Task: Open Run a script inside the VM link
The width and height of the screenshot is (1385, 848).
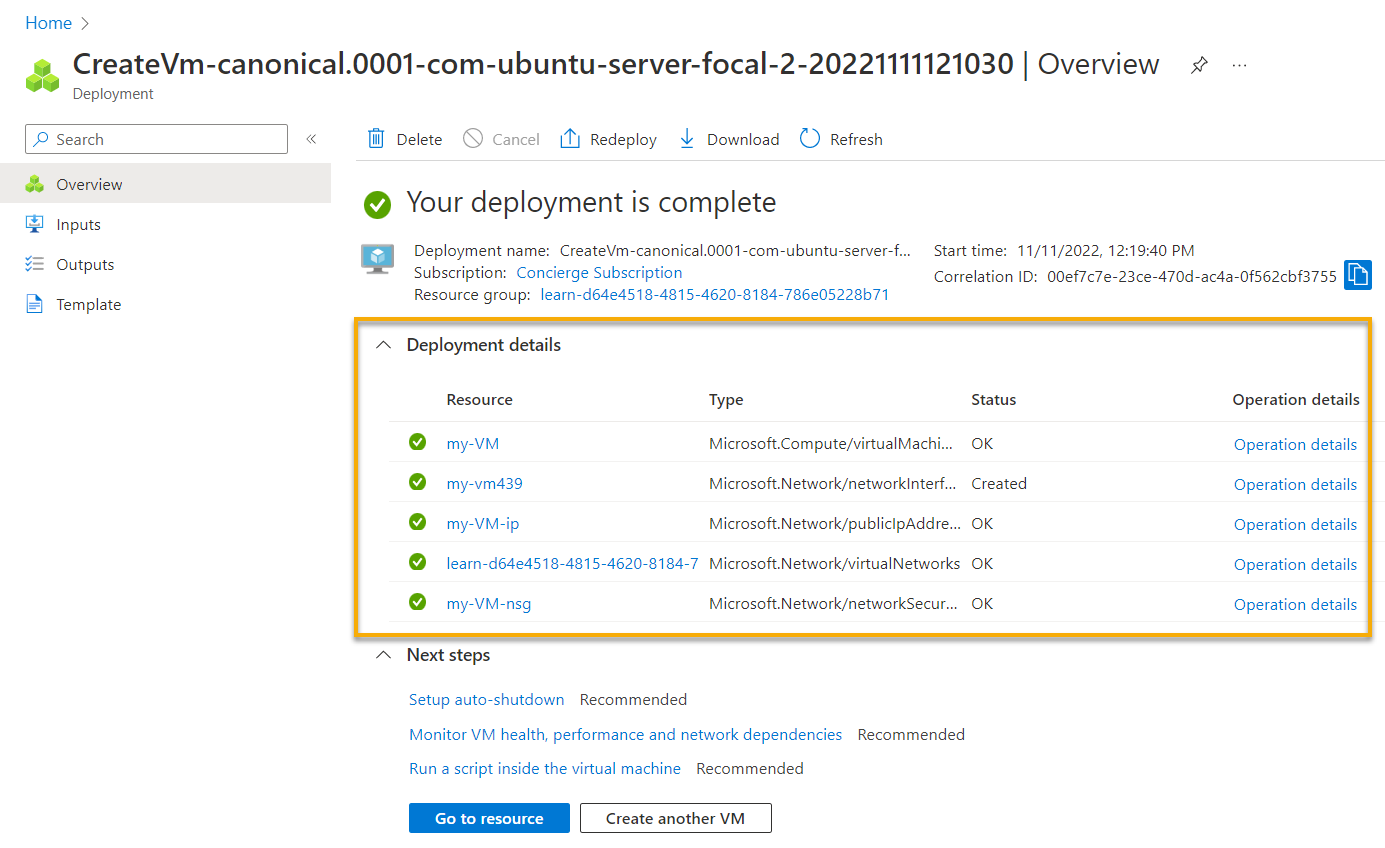Action: coord(545,768)
